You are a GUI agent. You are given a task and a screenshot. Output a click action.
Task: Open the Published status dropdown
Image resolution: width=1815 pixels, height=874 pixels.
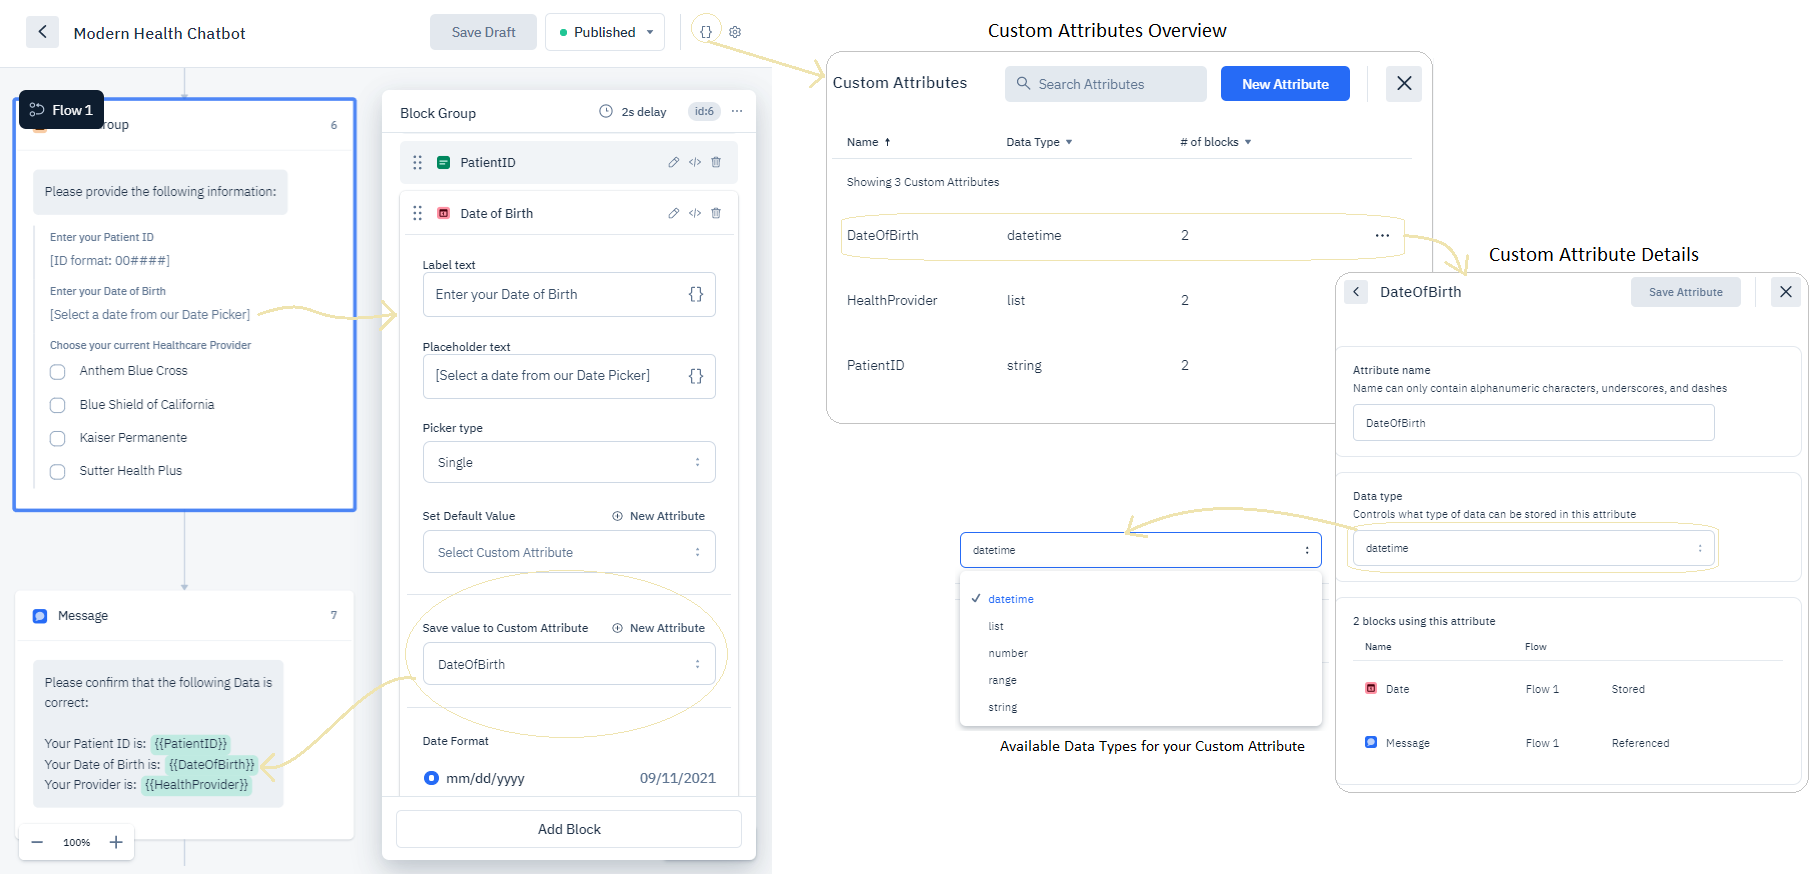pos(605,32)
